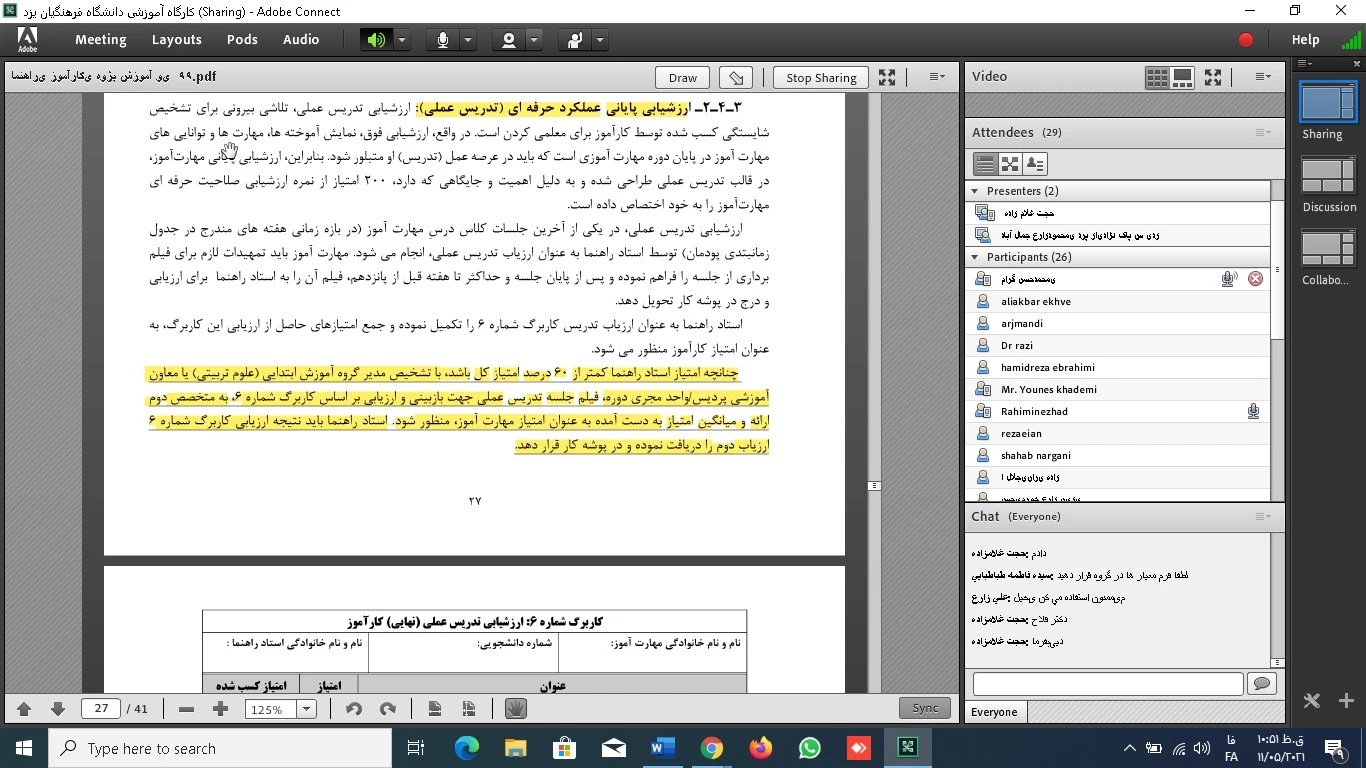
Task: Toggle the webcam button
Action: coord(509,40)
